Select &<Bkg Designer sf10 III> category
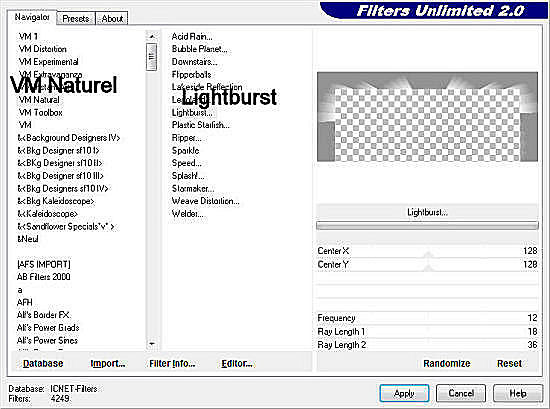The image size is (550, 409). click(x=60, y=176)
